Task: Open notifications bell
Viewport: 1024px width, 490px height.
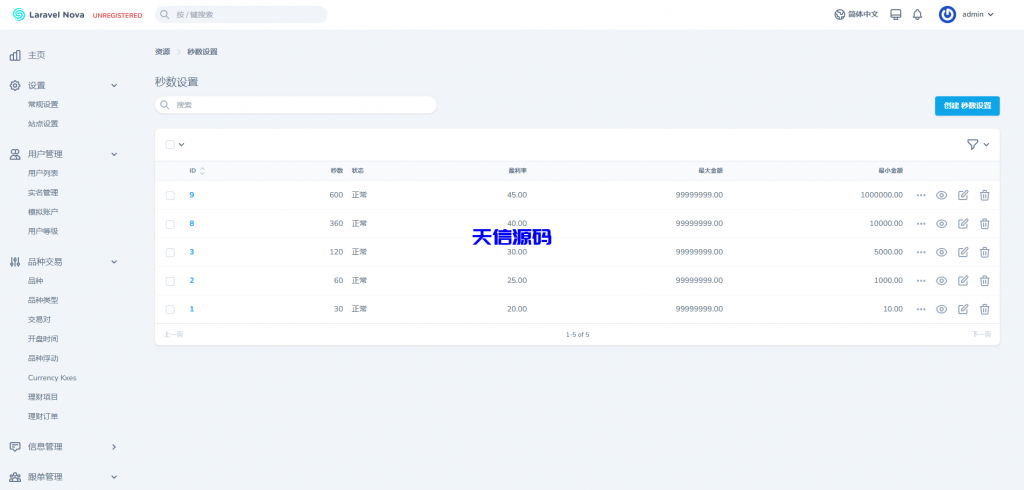Action: click(x=918, y=14)
